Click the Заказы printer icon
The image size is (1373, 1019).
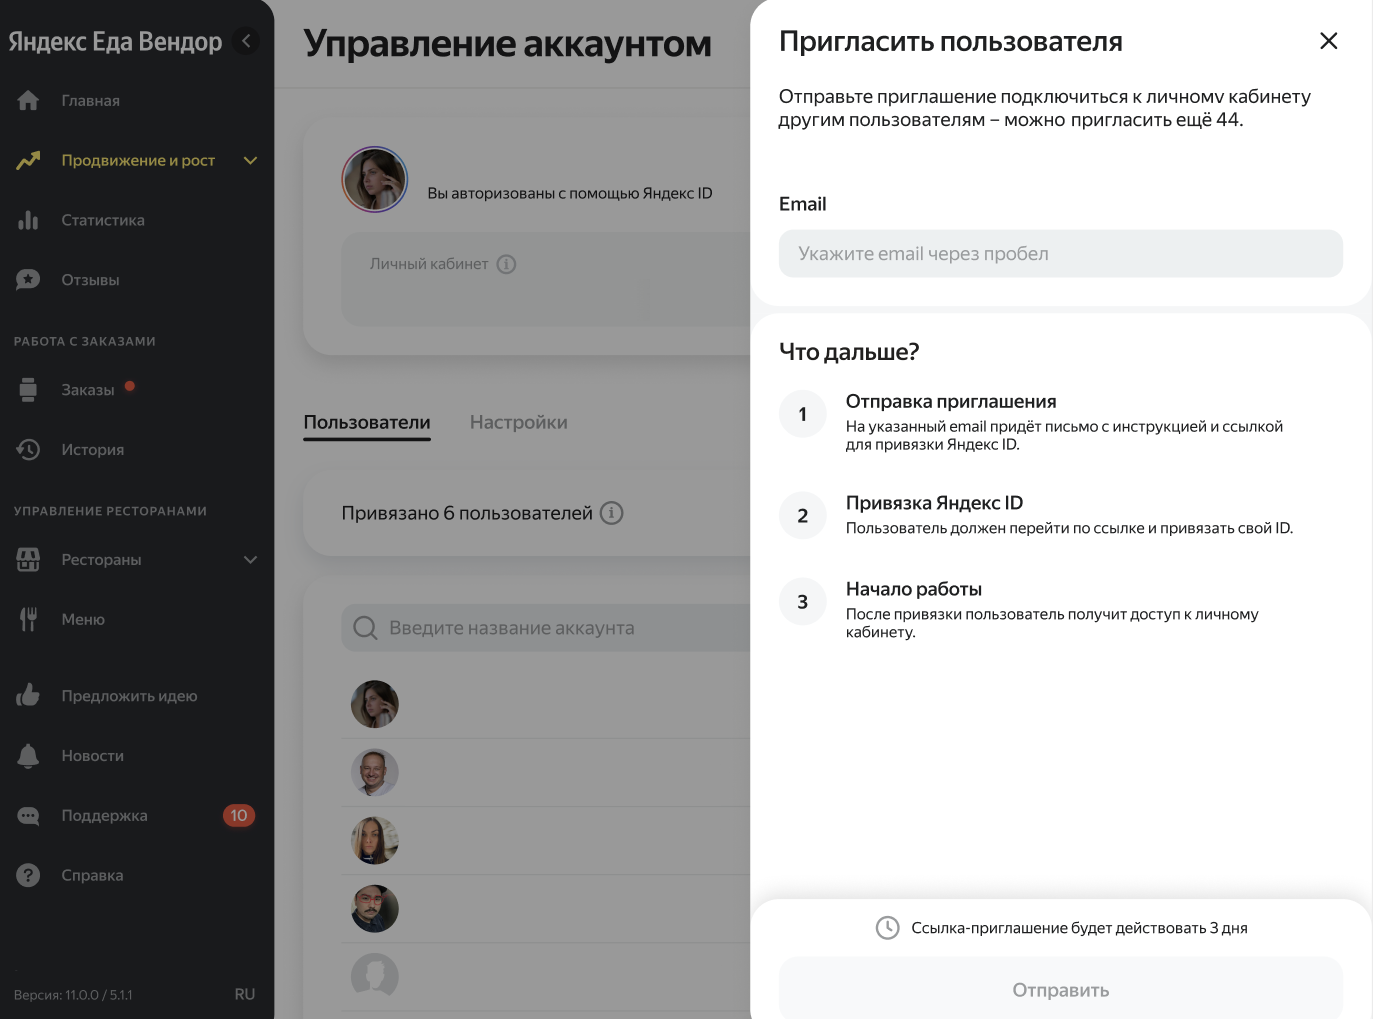(x=28, y=390)
